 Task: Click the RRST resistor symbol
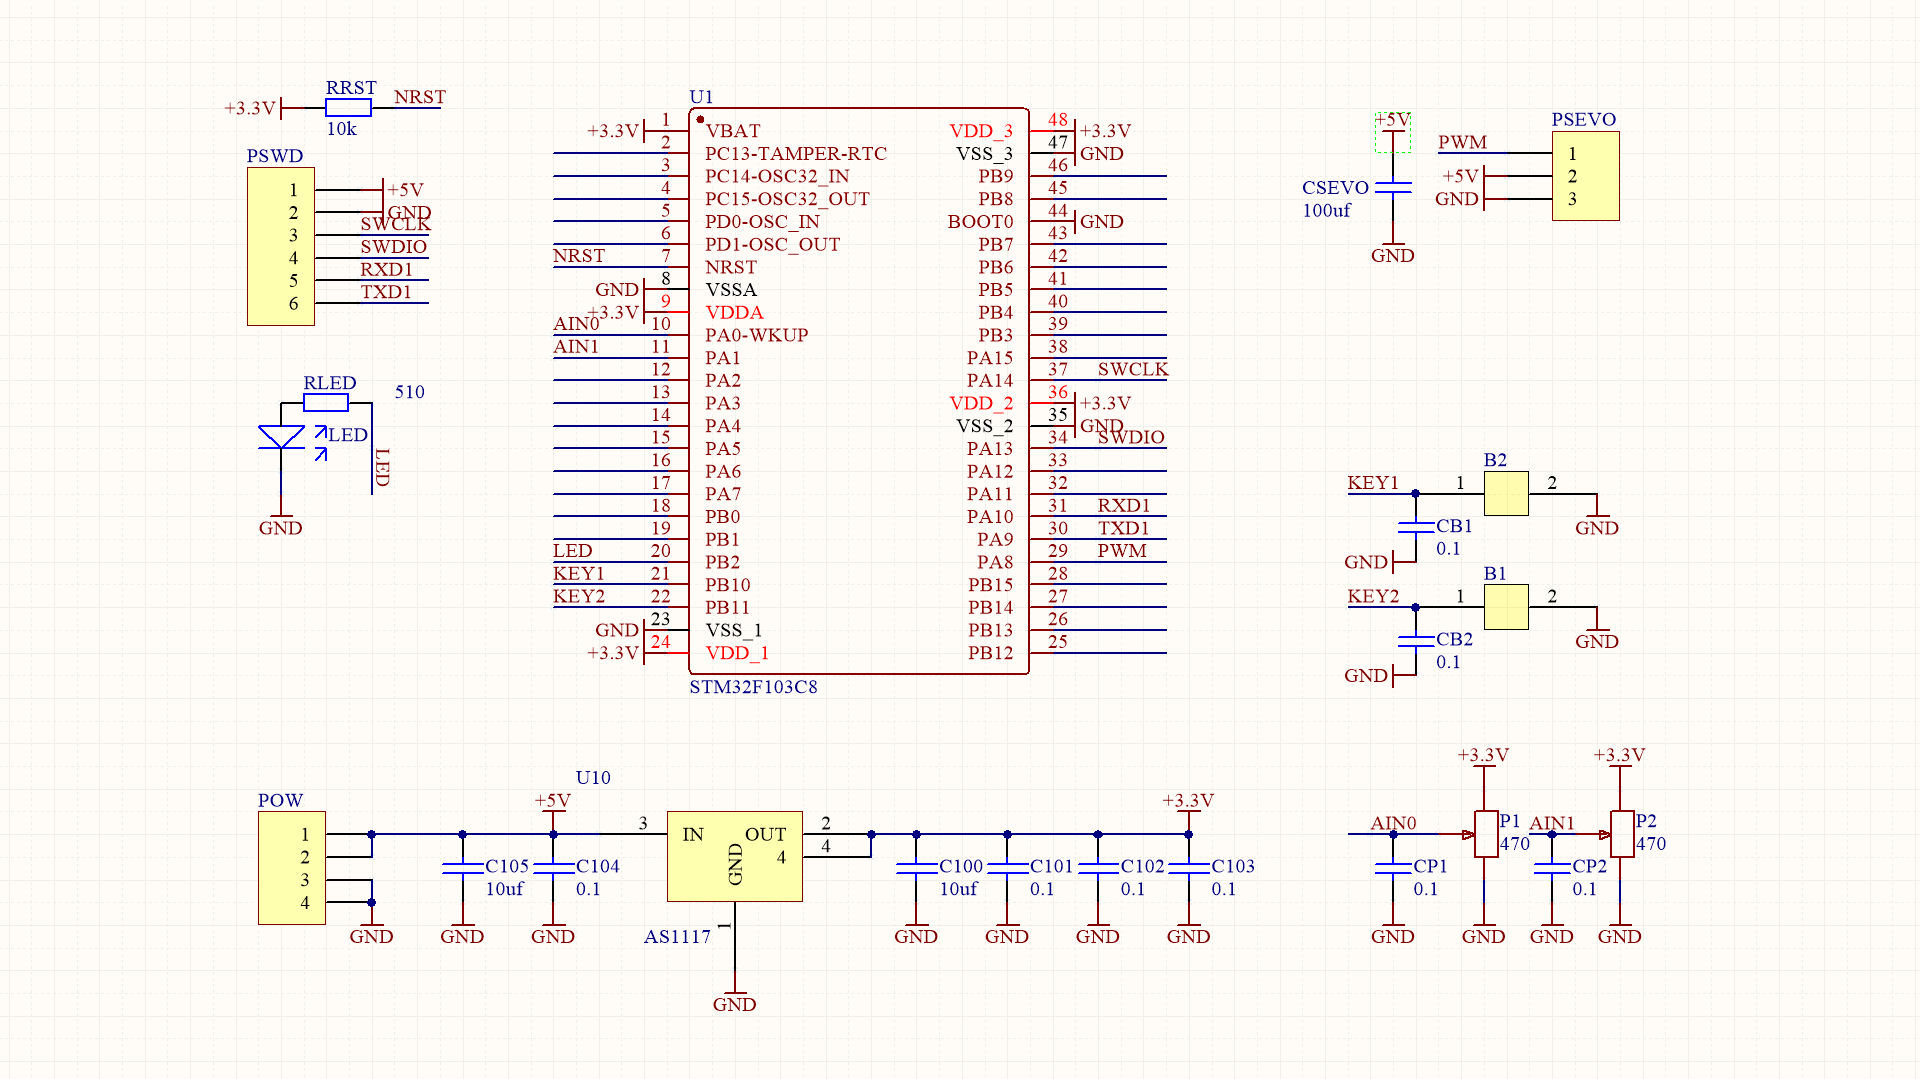click(348, 108)
